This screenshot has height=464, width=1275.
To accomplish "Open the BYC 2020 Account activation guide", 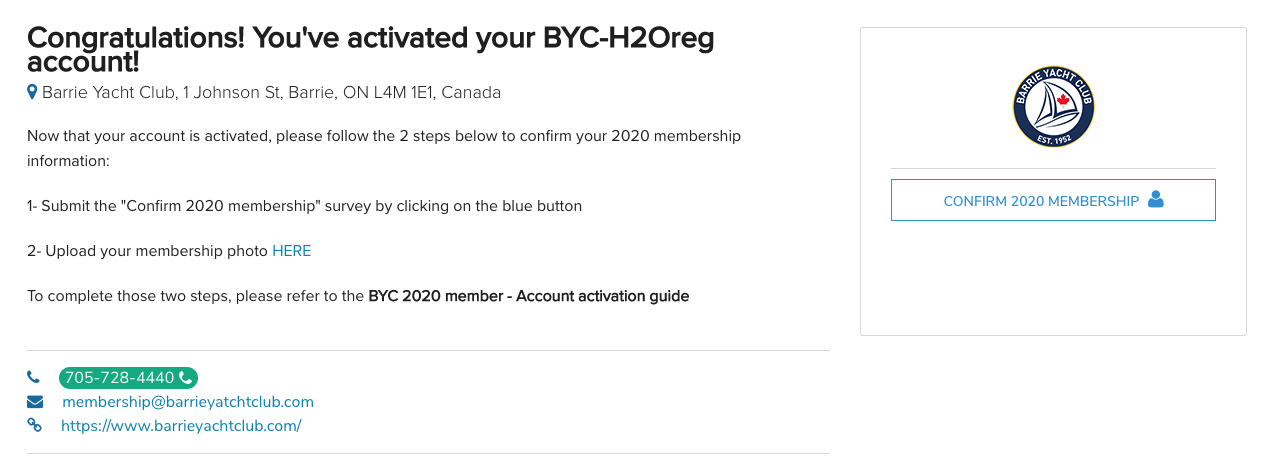I will (528, 296).
